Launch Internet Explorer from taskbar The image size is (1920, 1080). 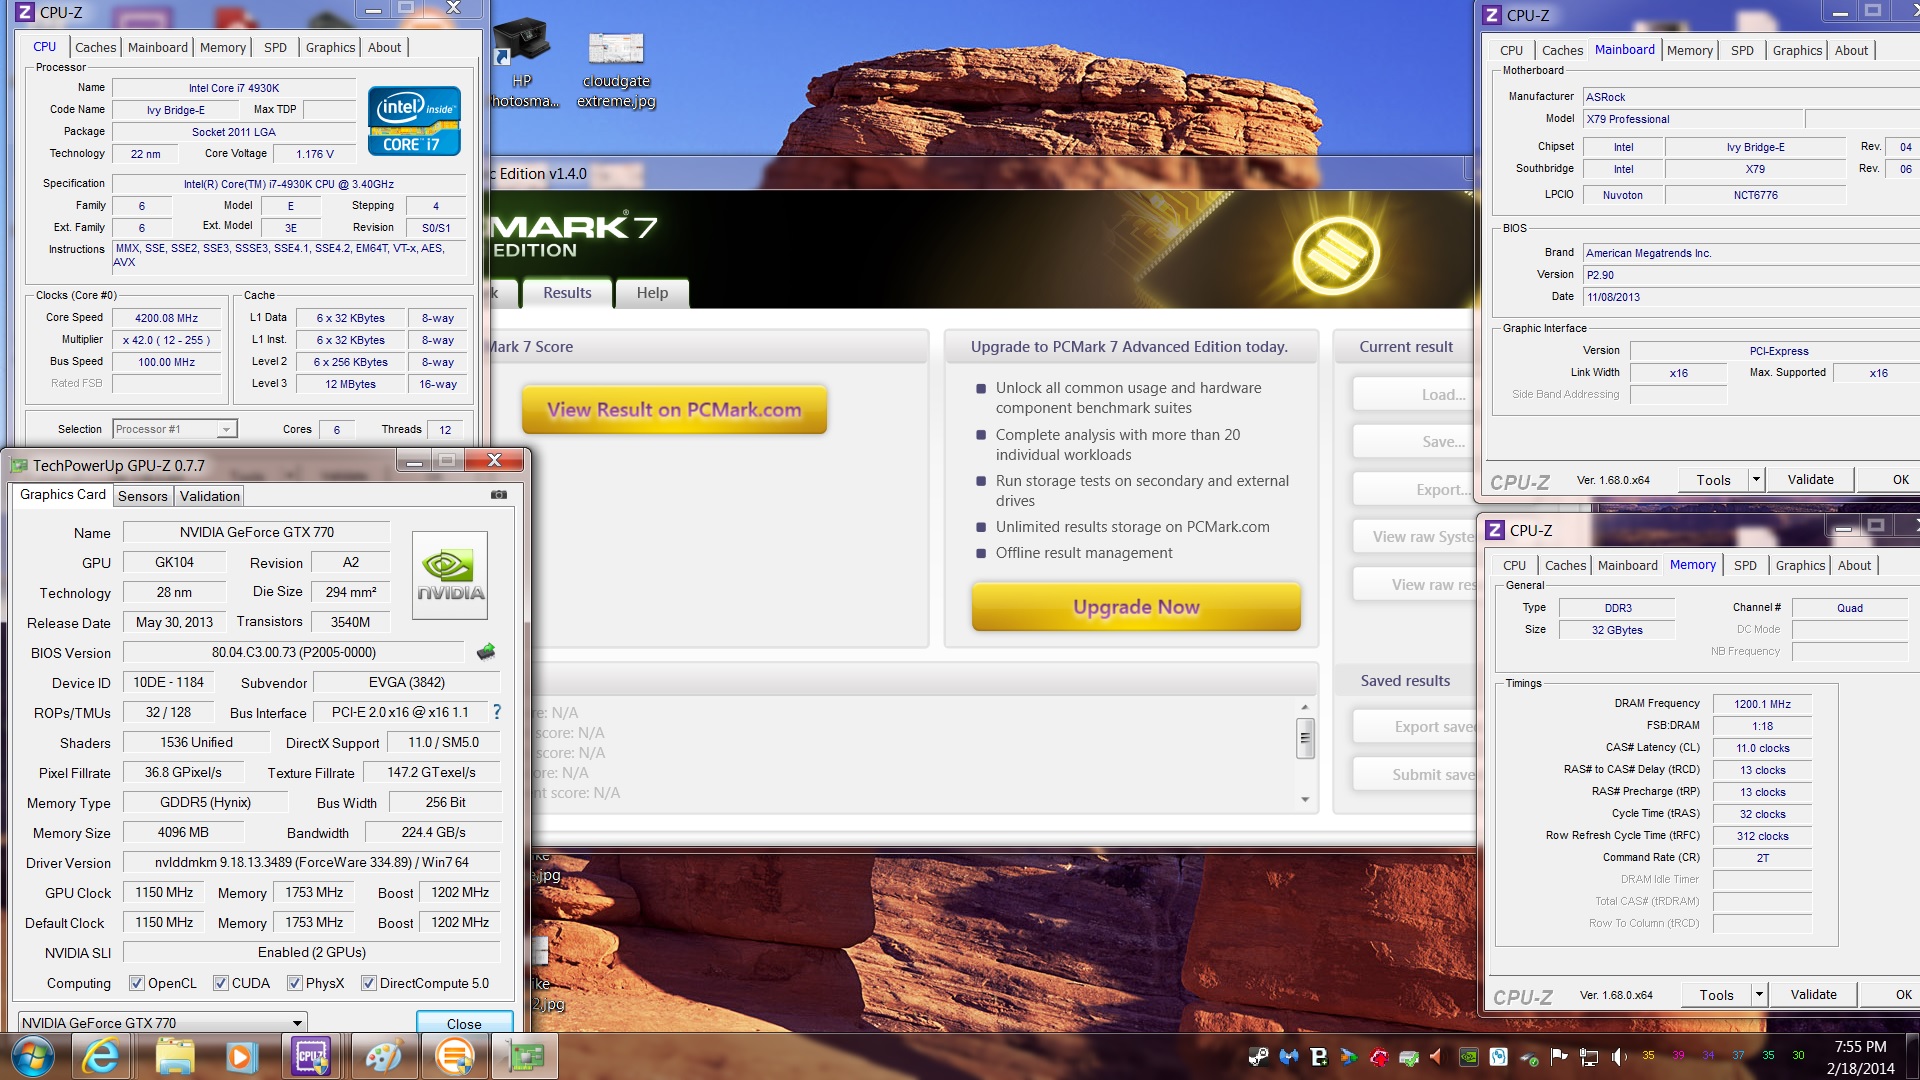pyautogui.click(x=101, y=1056)
